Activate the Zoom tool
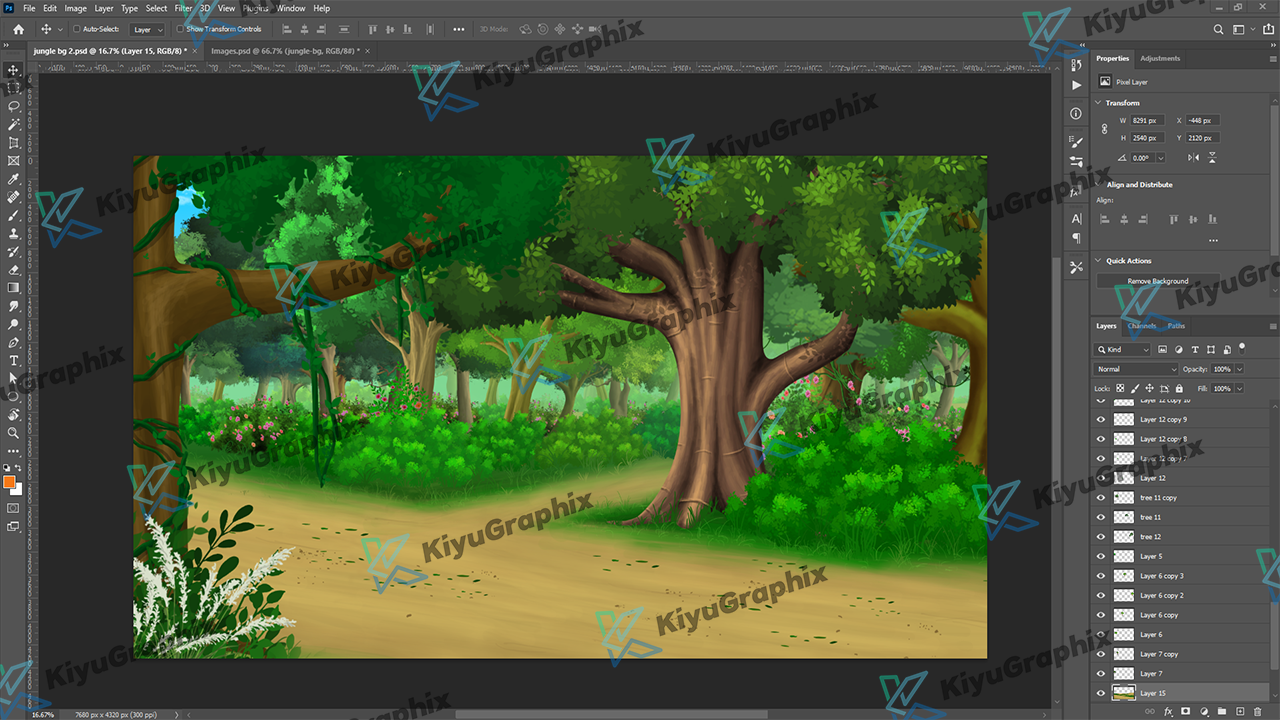The height and width of the screenshot is (720, 1280). tap(14, 433)
